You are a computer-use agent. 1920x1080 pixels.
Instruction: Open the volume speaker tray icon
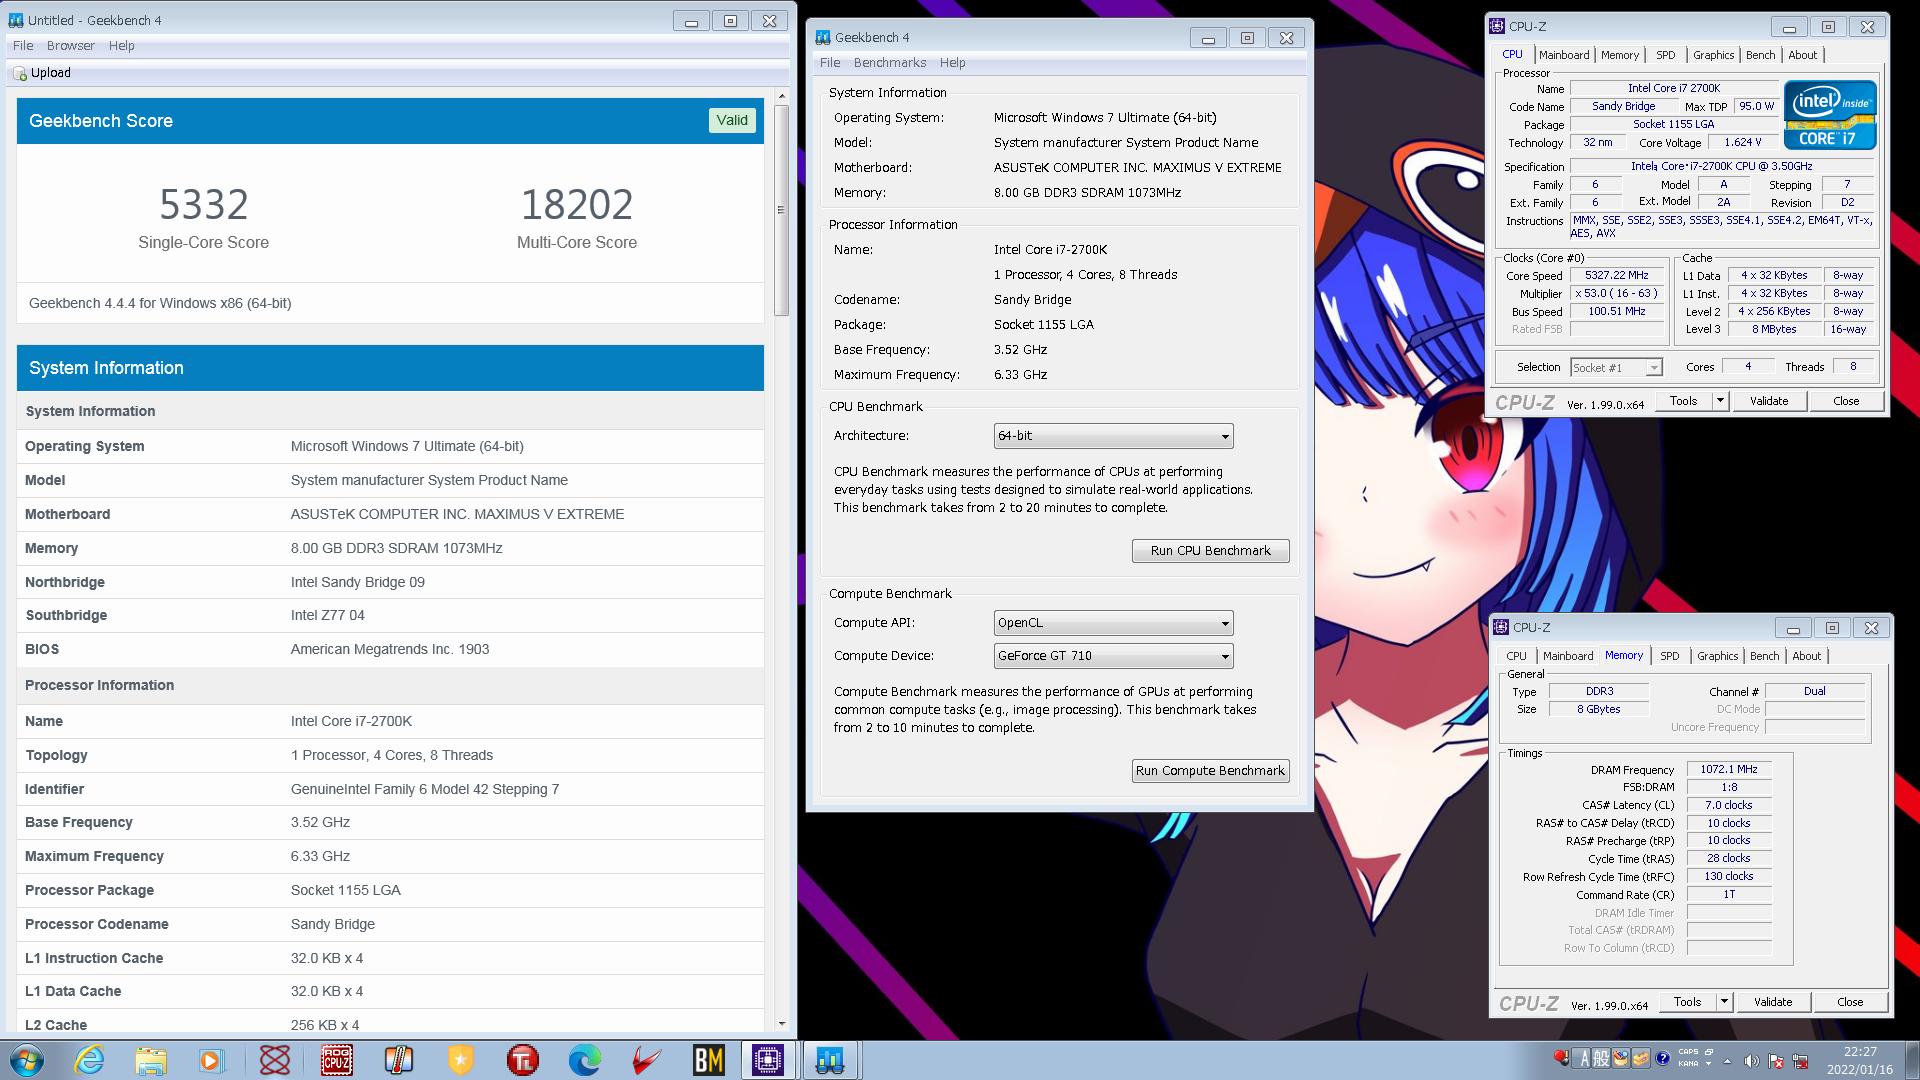(1752, 1061)
